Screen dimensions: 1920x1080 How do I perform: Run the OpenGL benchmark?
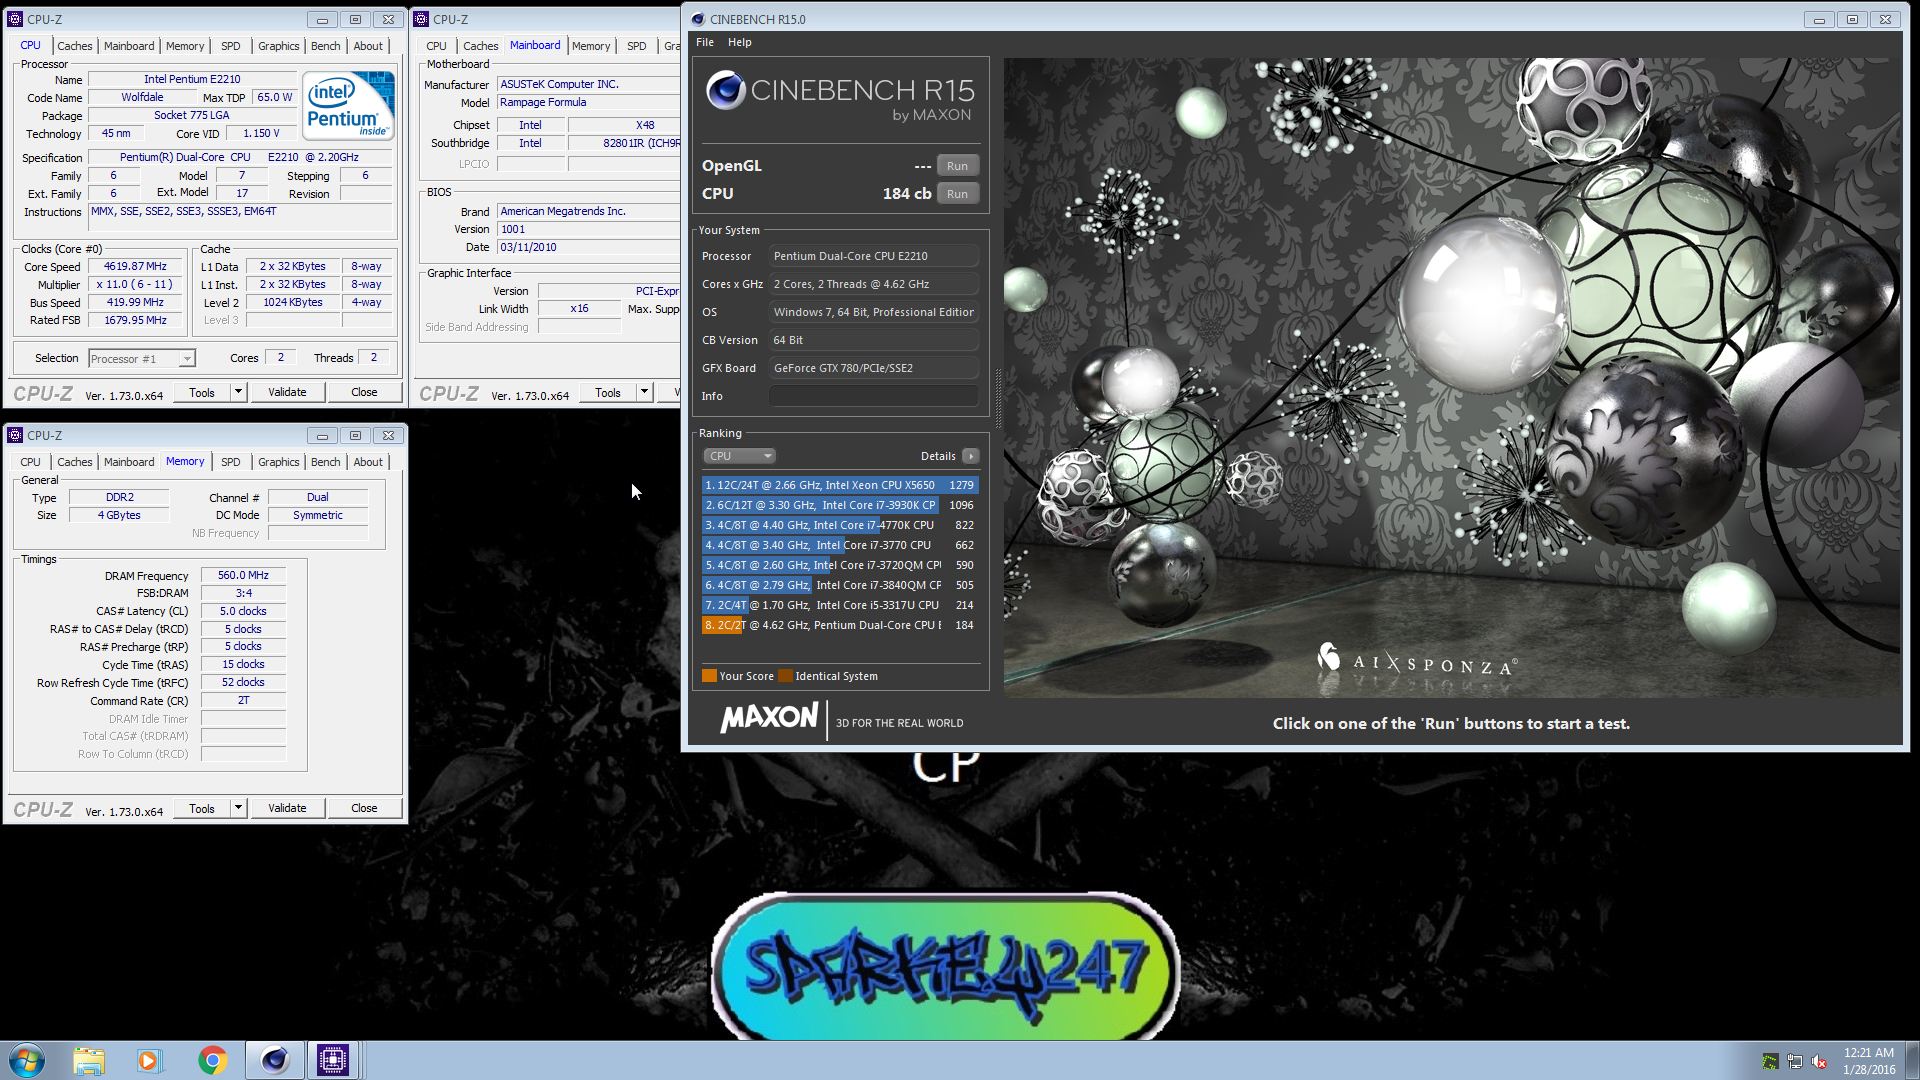(957, 166)
